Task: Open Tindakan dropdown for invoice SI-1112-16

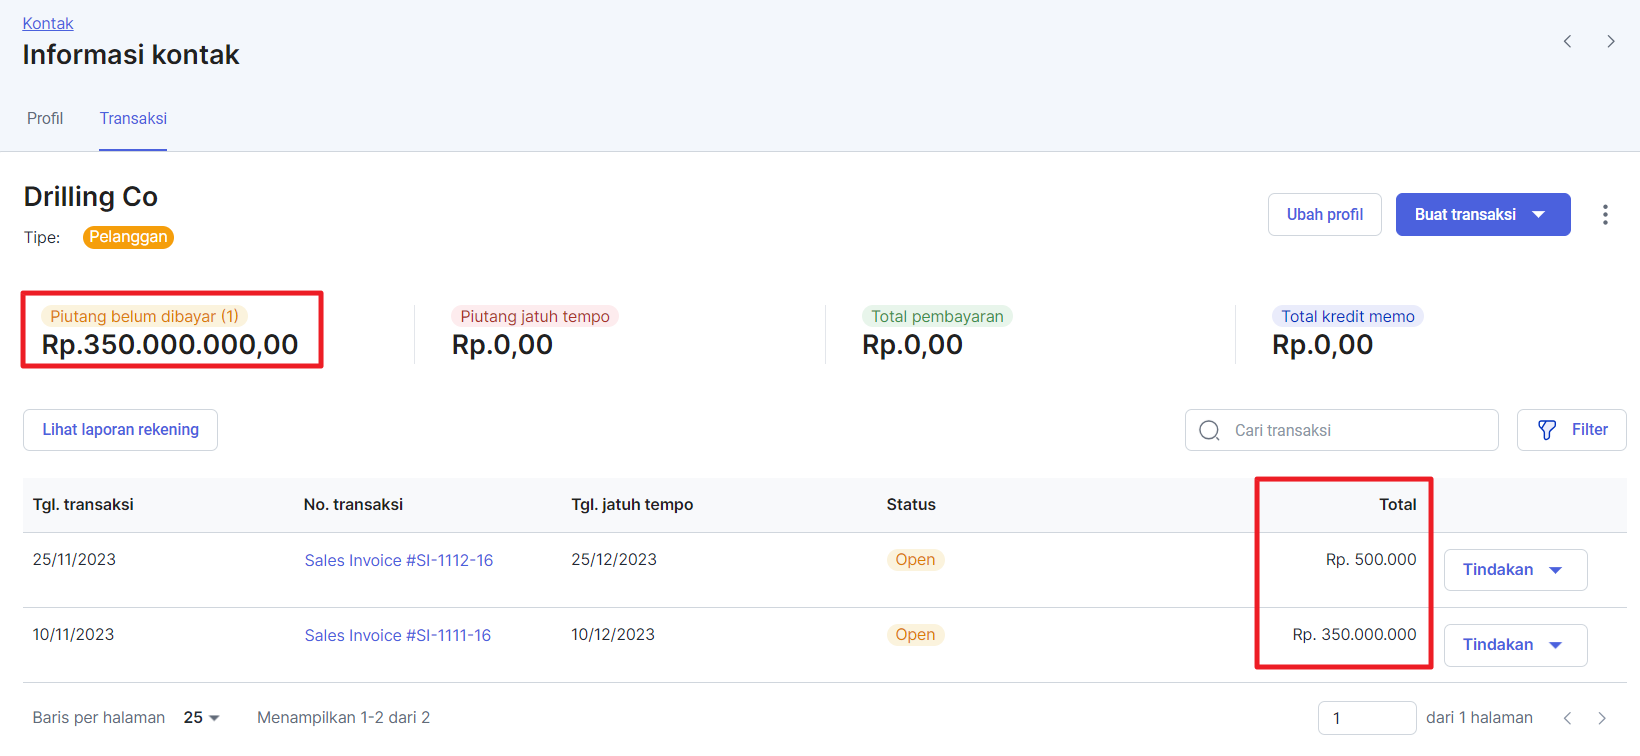Action: [1515, 570]
